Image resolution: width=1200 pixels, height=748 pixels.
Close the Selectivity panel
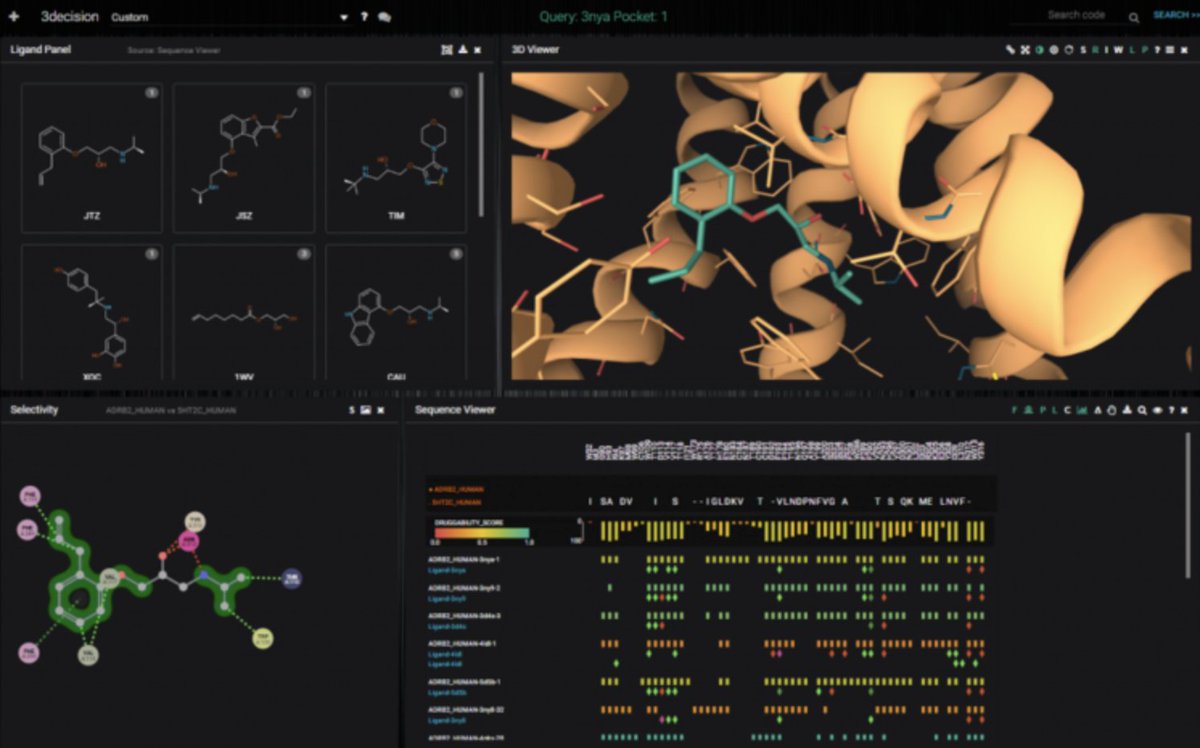tap(381, 410)
